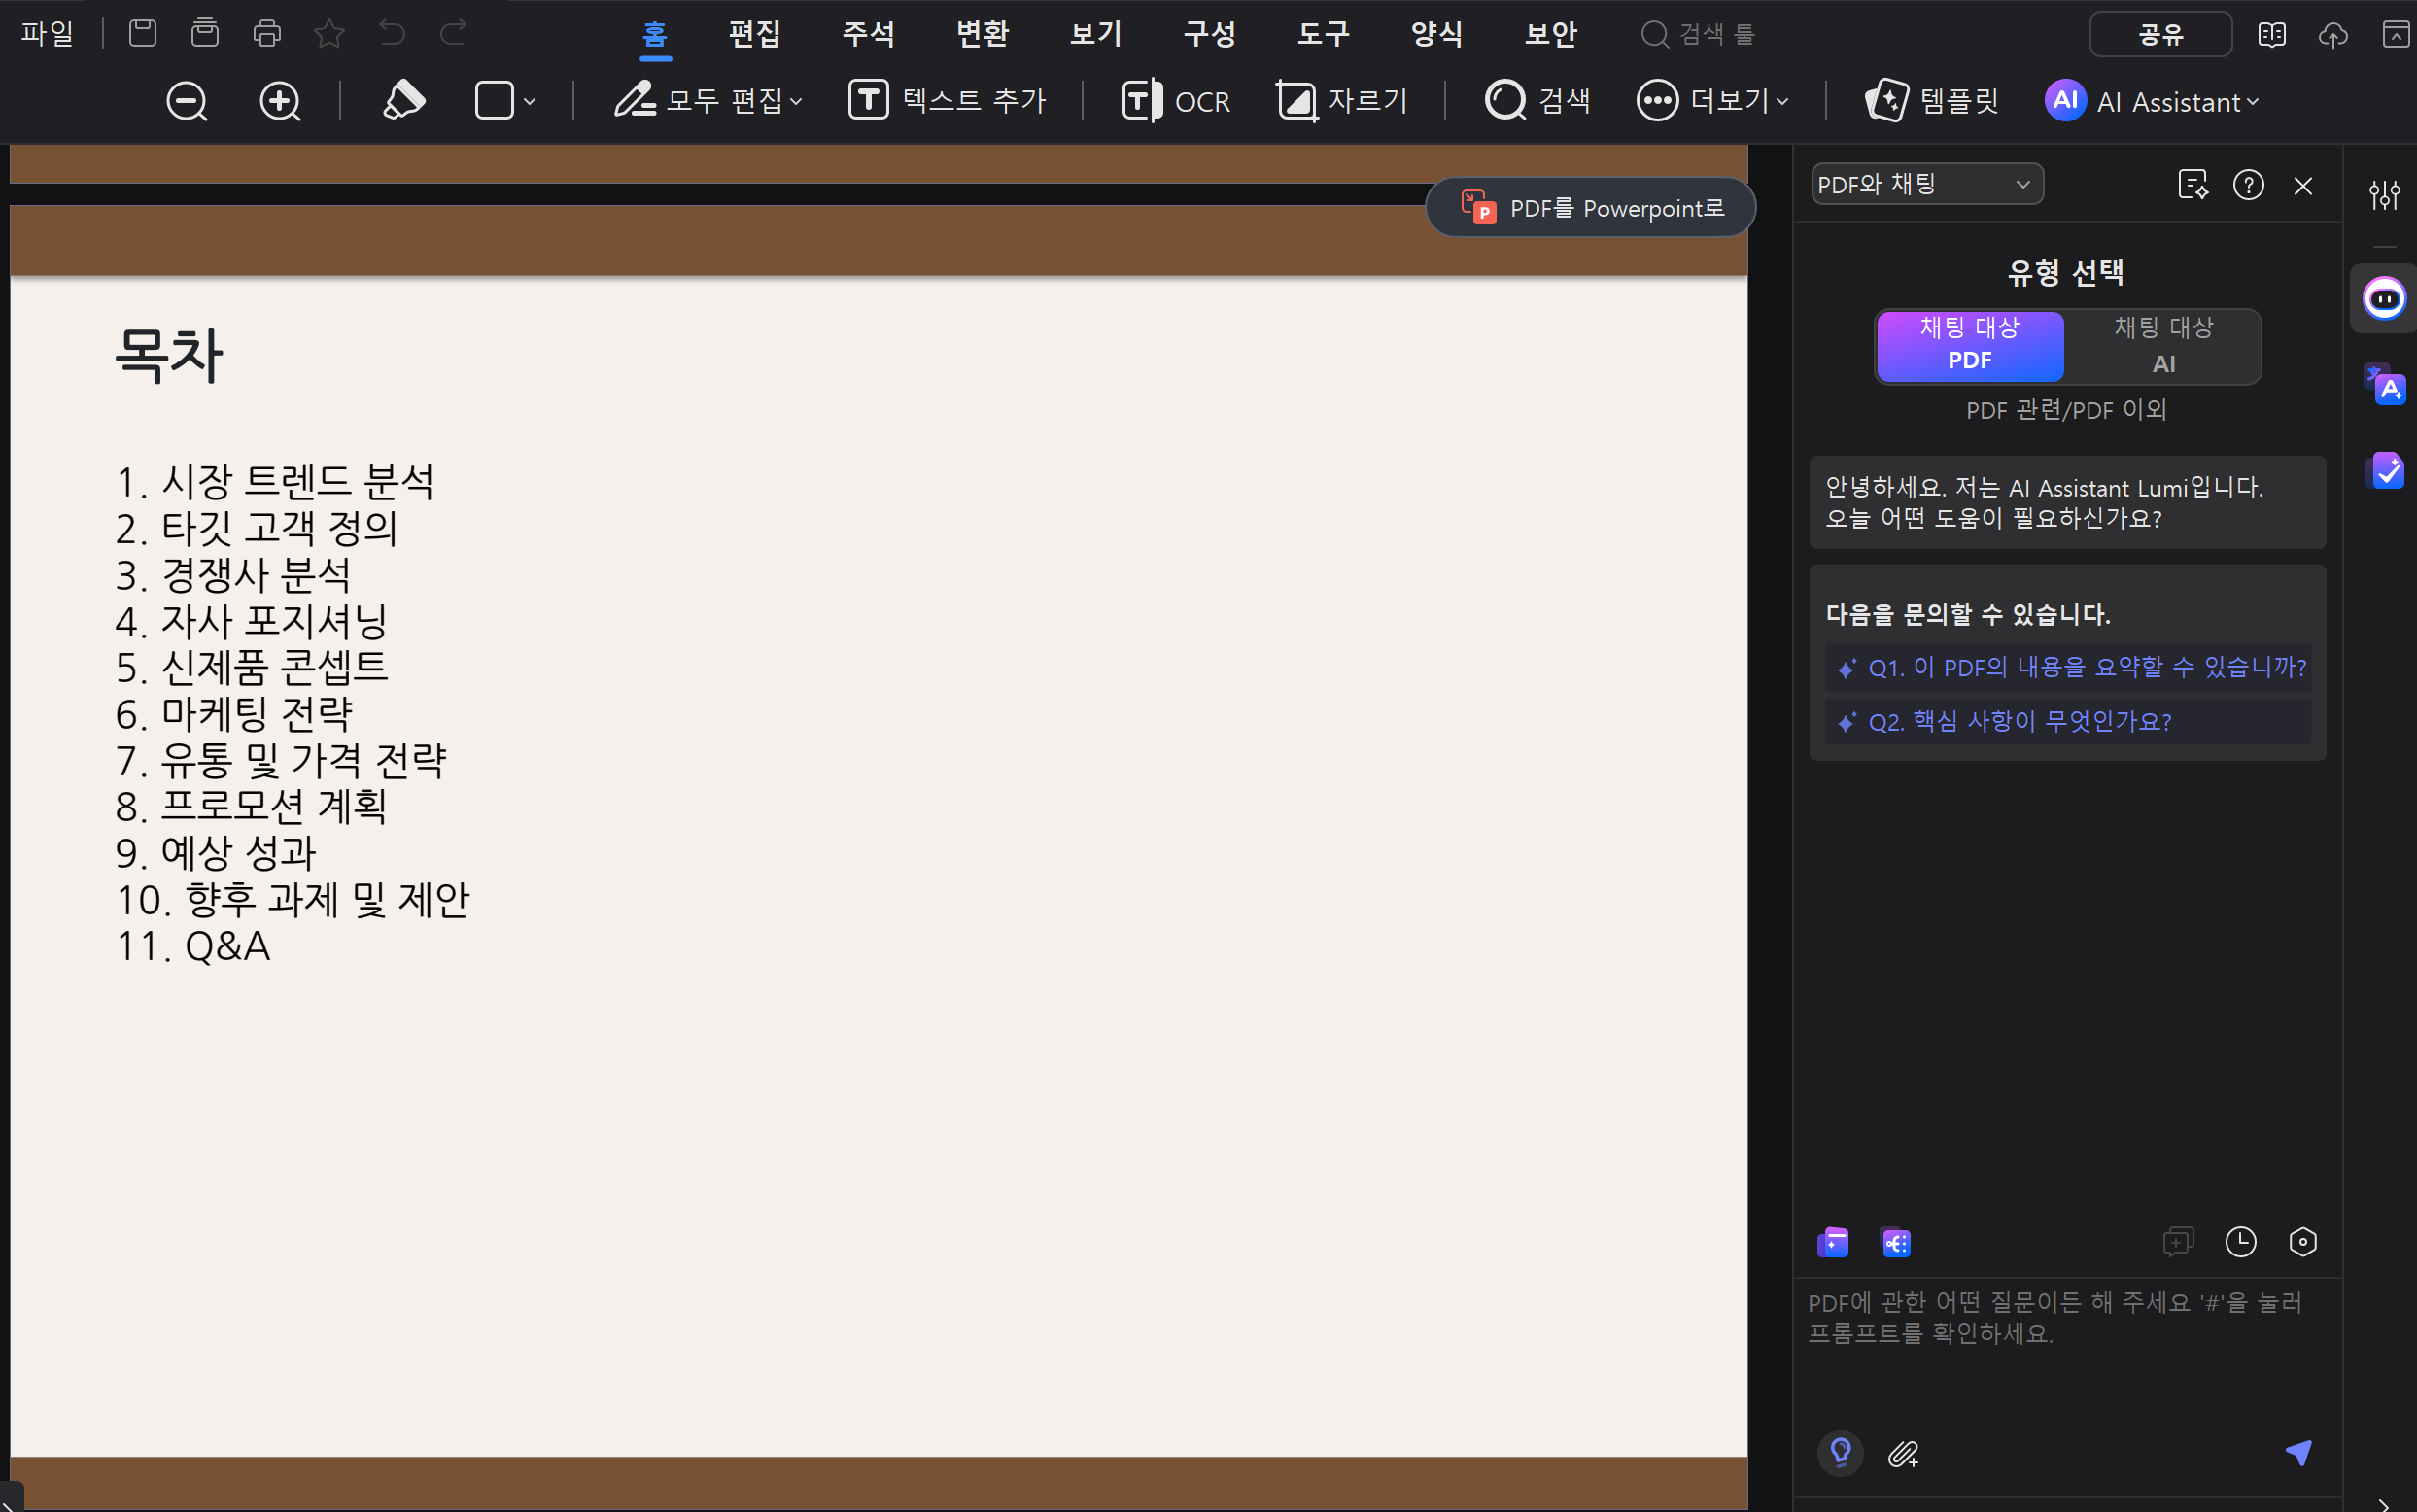Select the rectangle shape tool
This screenshot has width=2417, height=1512.
pos(494,101)
